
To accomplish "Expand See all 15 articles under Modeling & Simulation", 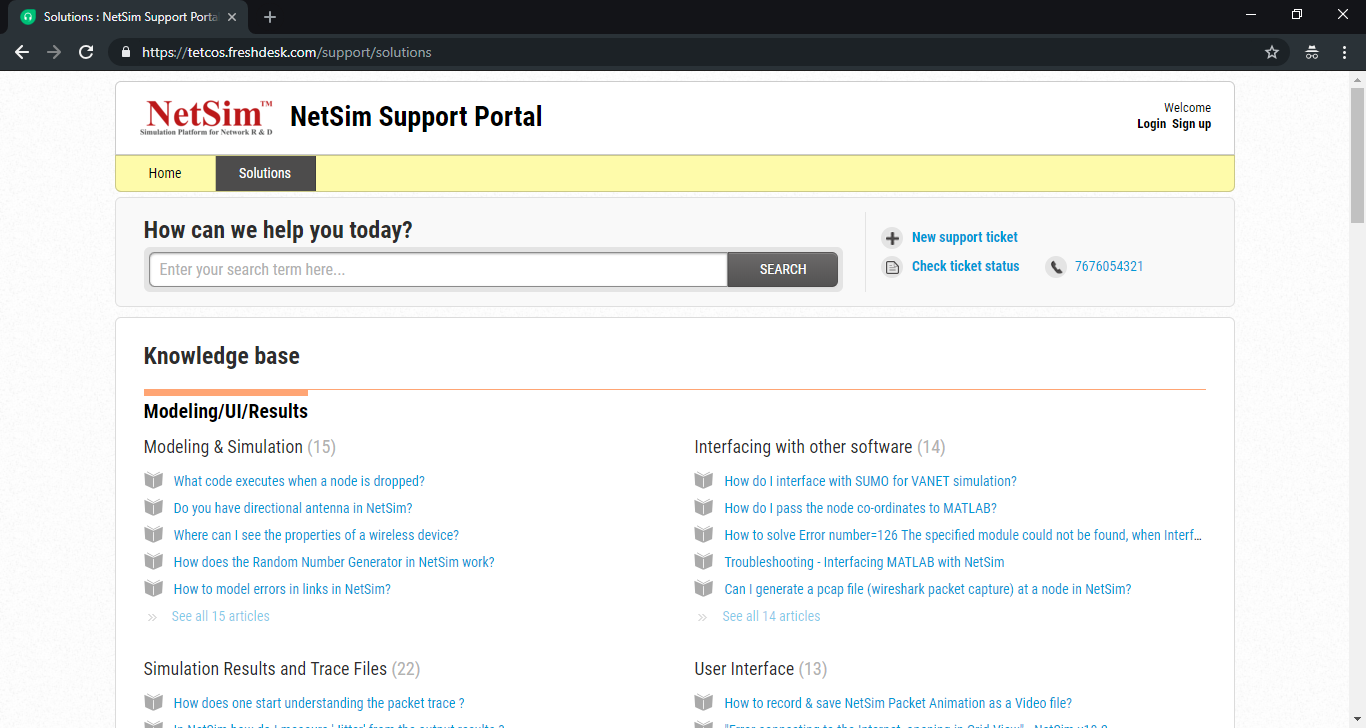I will pos(220,616).
